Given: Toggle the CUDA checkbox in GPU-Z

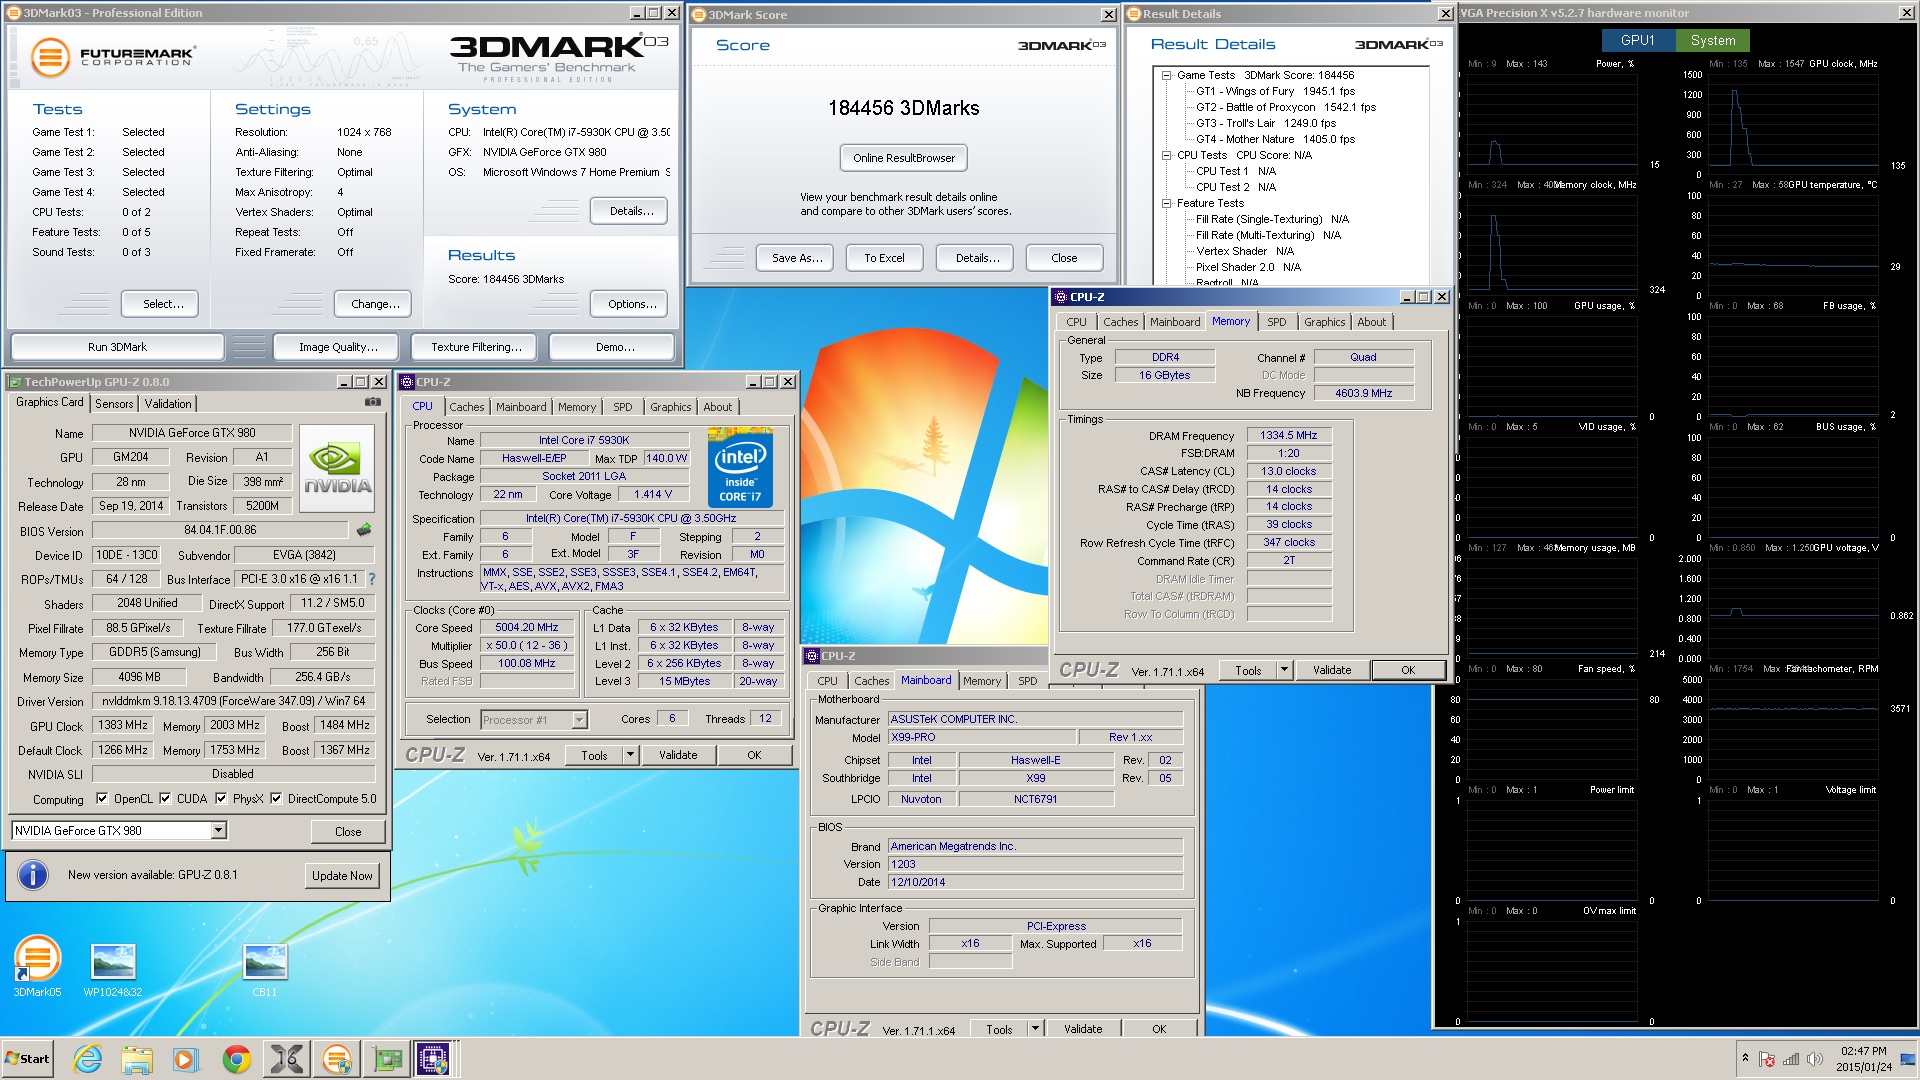Looking at the screenshot, I should [165, 799].
